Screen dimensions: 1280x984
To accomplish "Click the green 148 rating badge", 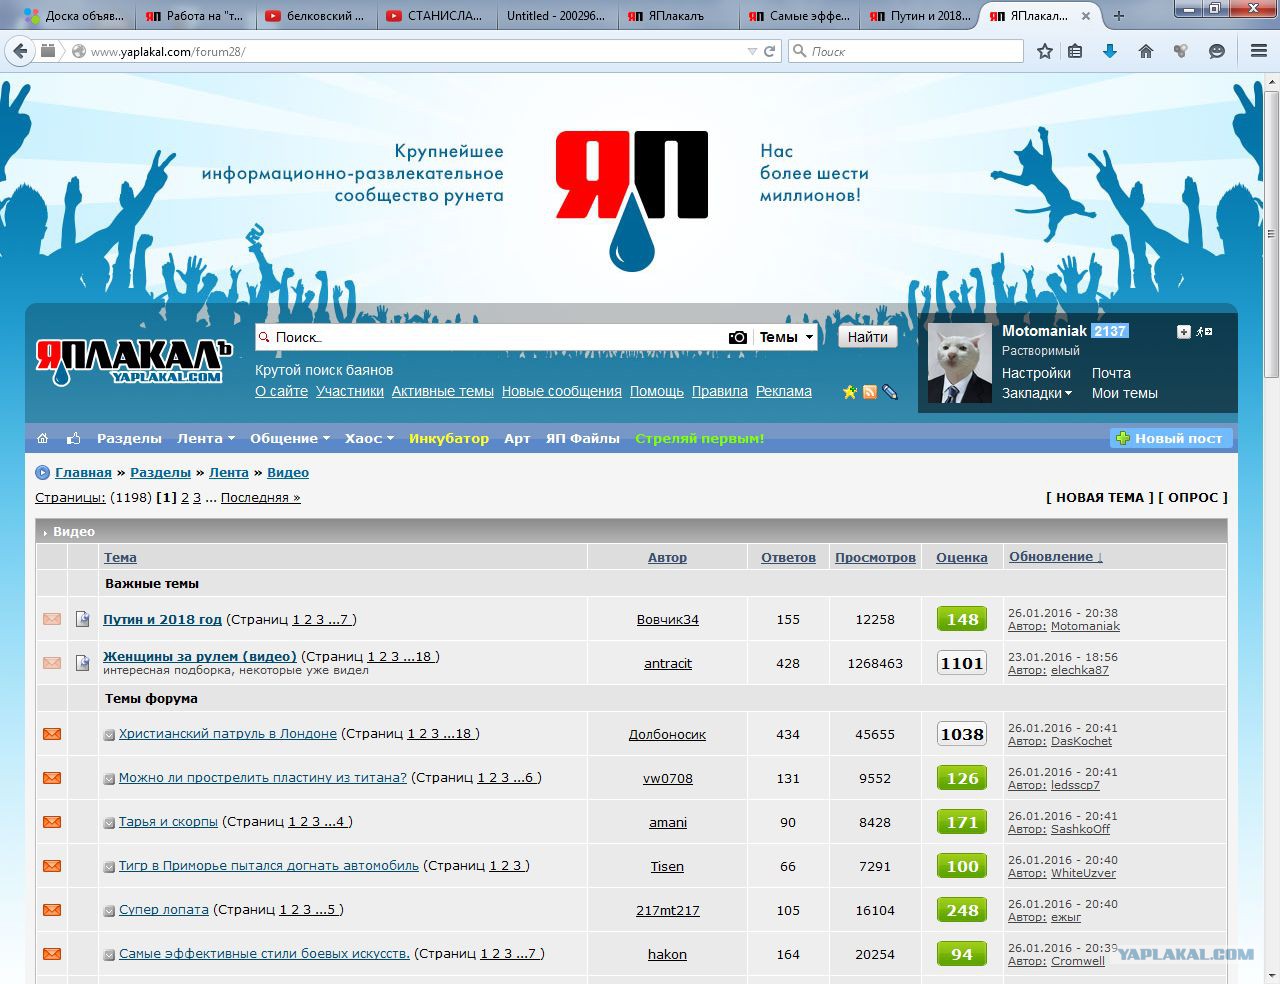I will 962,619.
